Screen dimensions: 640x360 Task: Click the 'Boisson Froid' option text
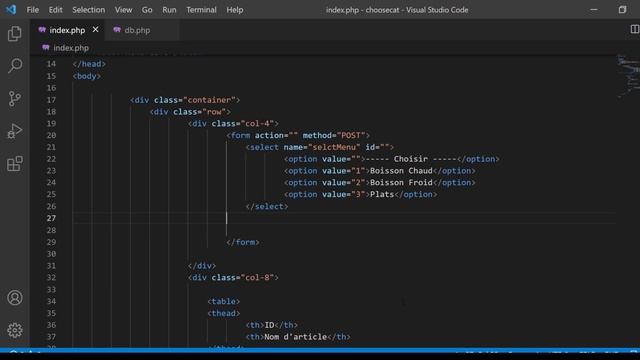(x=401, y=182)
